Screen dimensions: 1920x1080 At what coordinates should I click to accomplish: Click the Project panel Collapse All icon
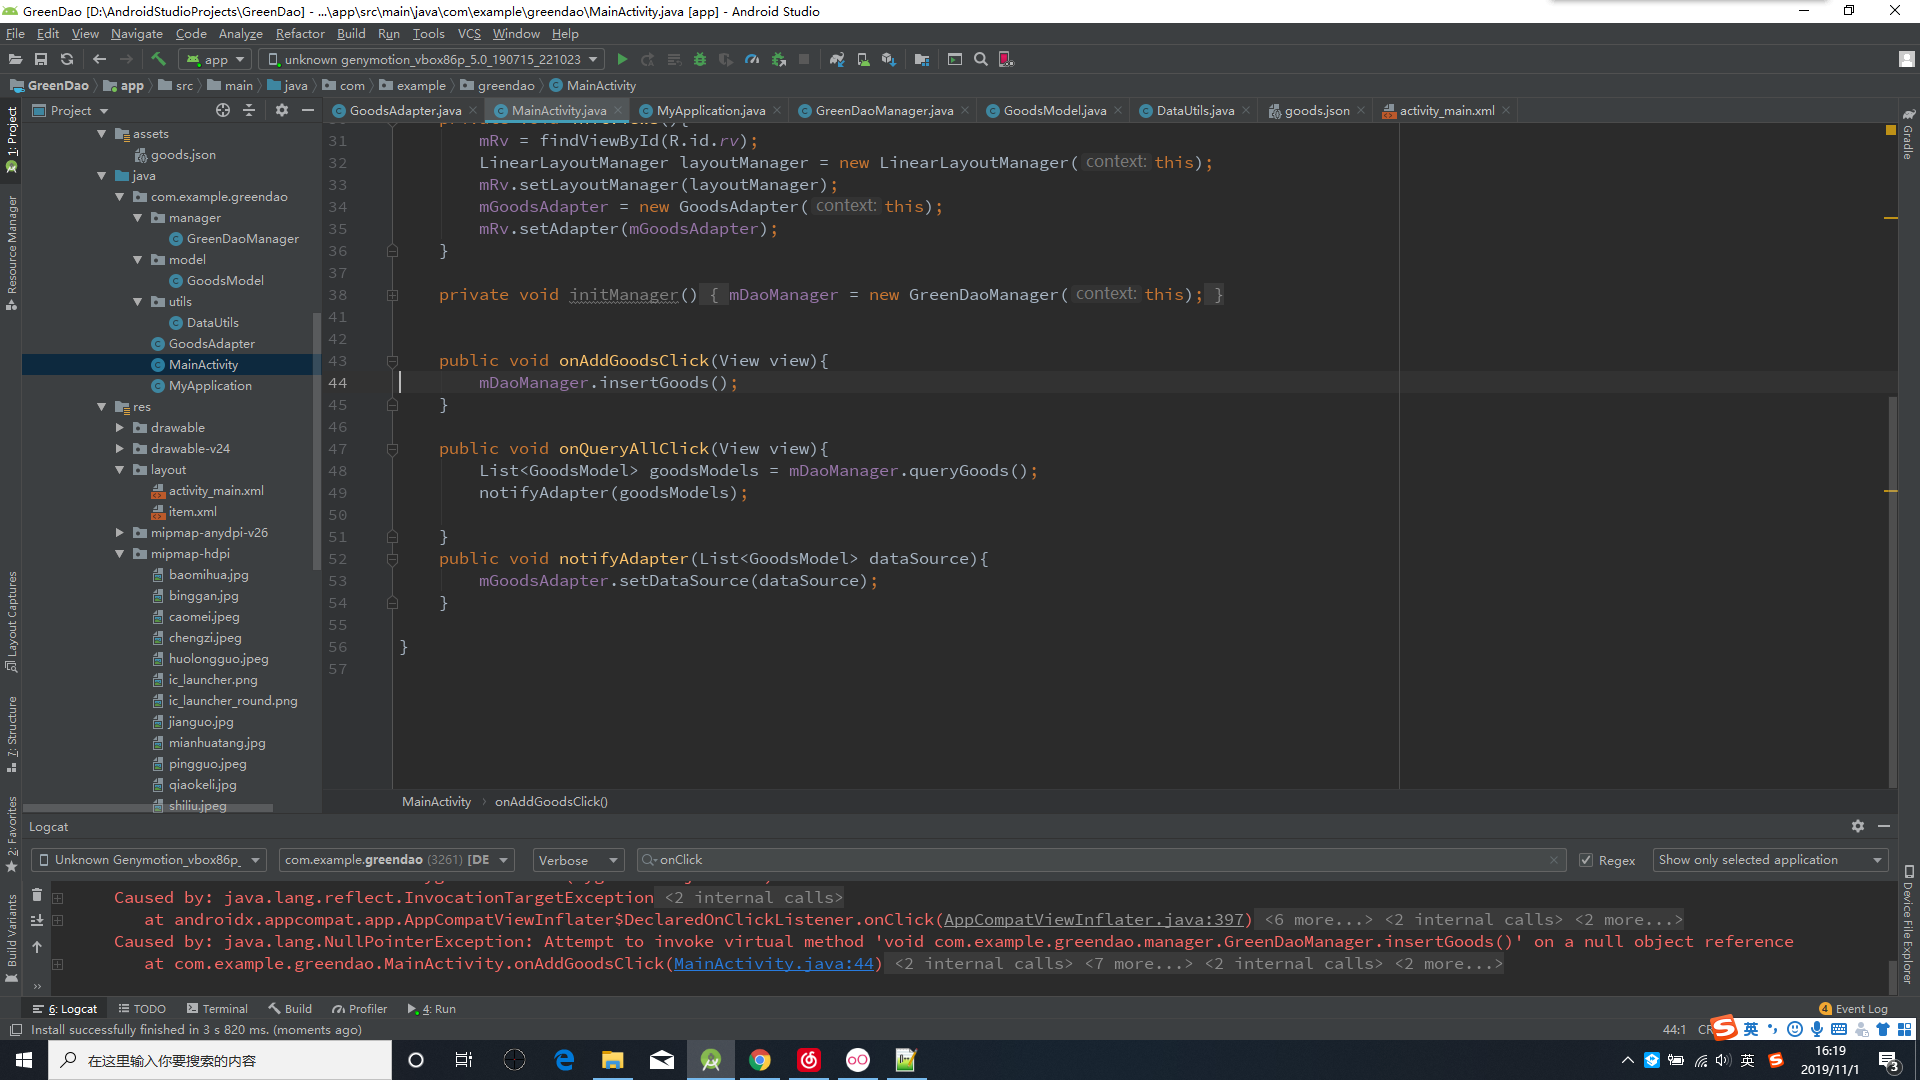click(x=249, y=110)
